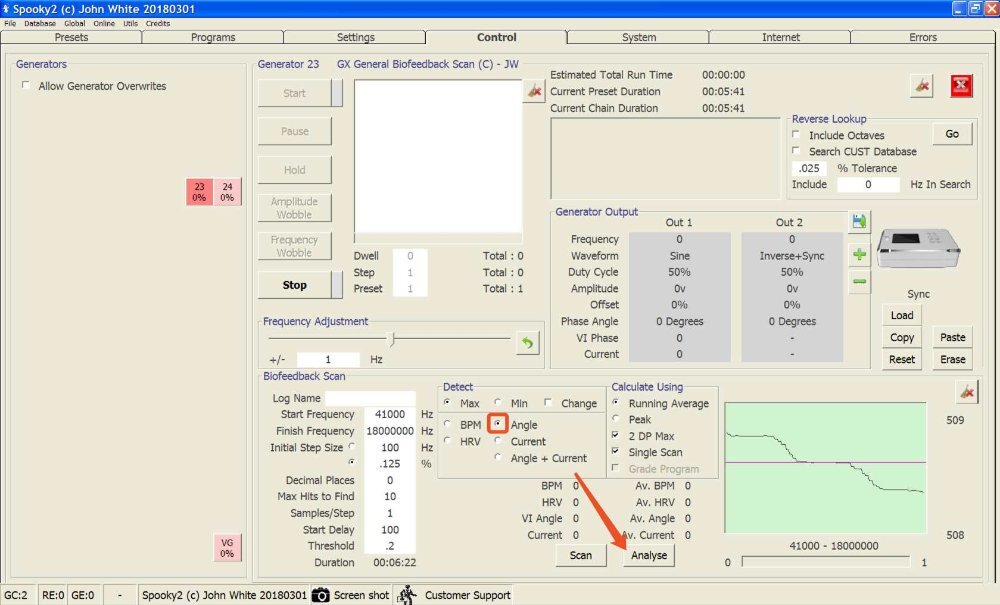Open the Programs tab
This screenshot has height=605, width=1000.
213,37
